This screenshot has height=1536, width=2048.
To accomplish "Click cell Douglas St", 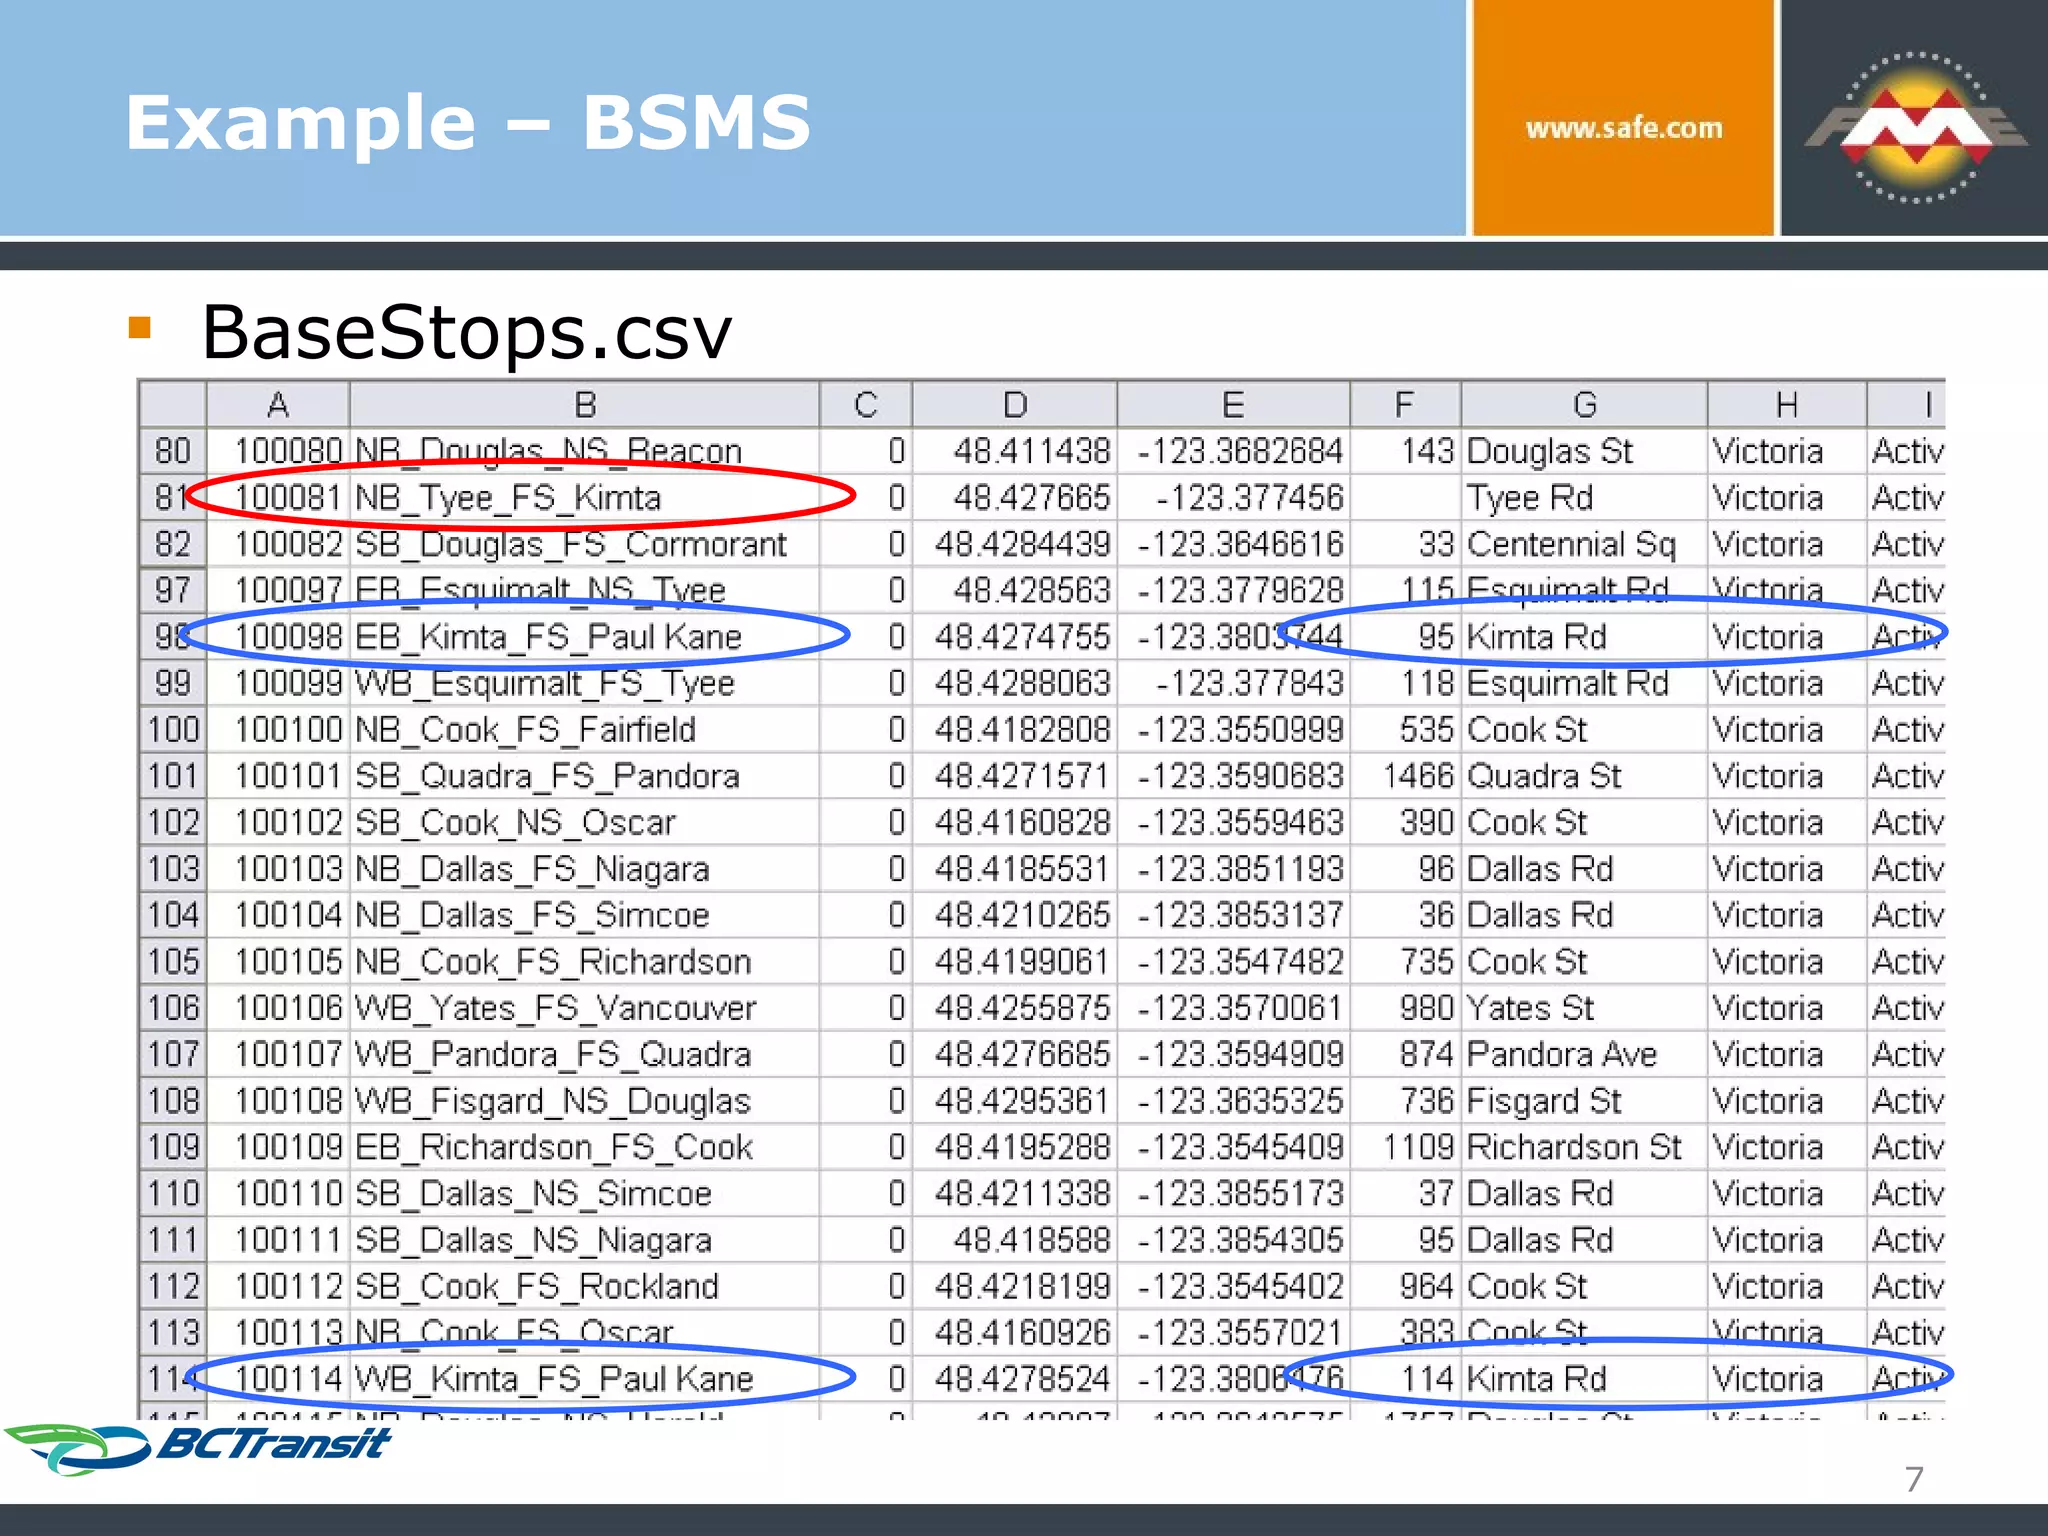I will click(x=1584, y=451).
